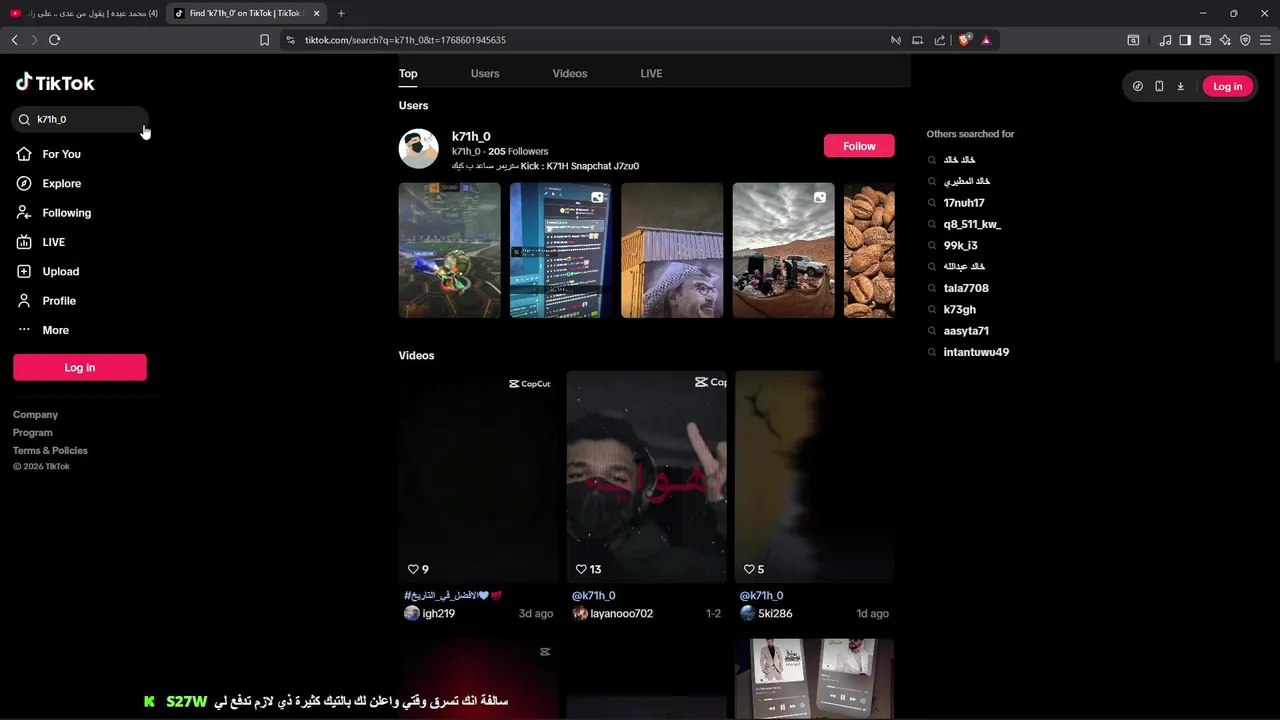This screenshot has height=720, width=1280.
Task: Search suggestion k73gh
Action: point(959,309)
